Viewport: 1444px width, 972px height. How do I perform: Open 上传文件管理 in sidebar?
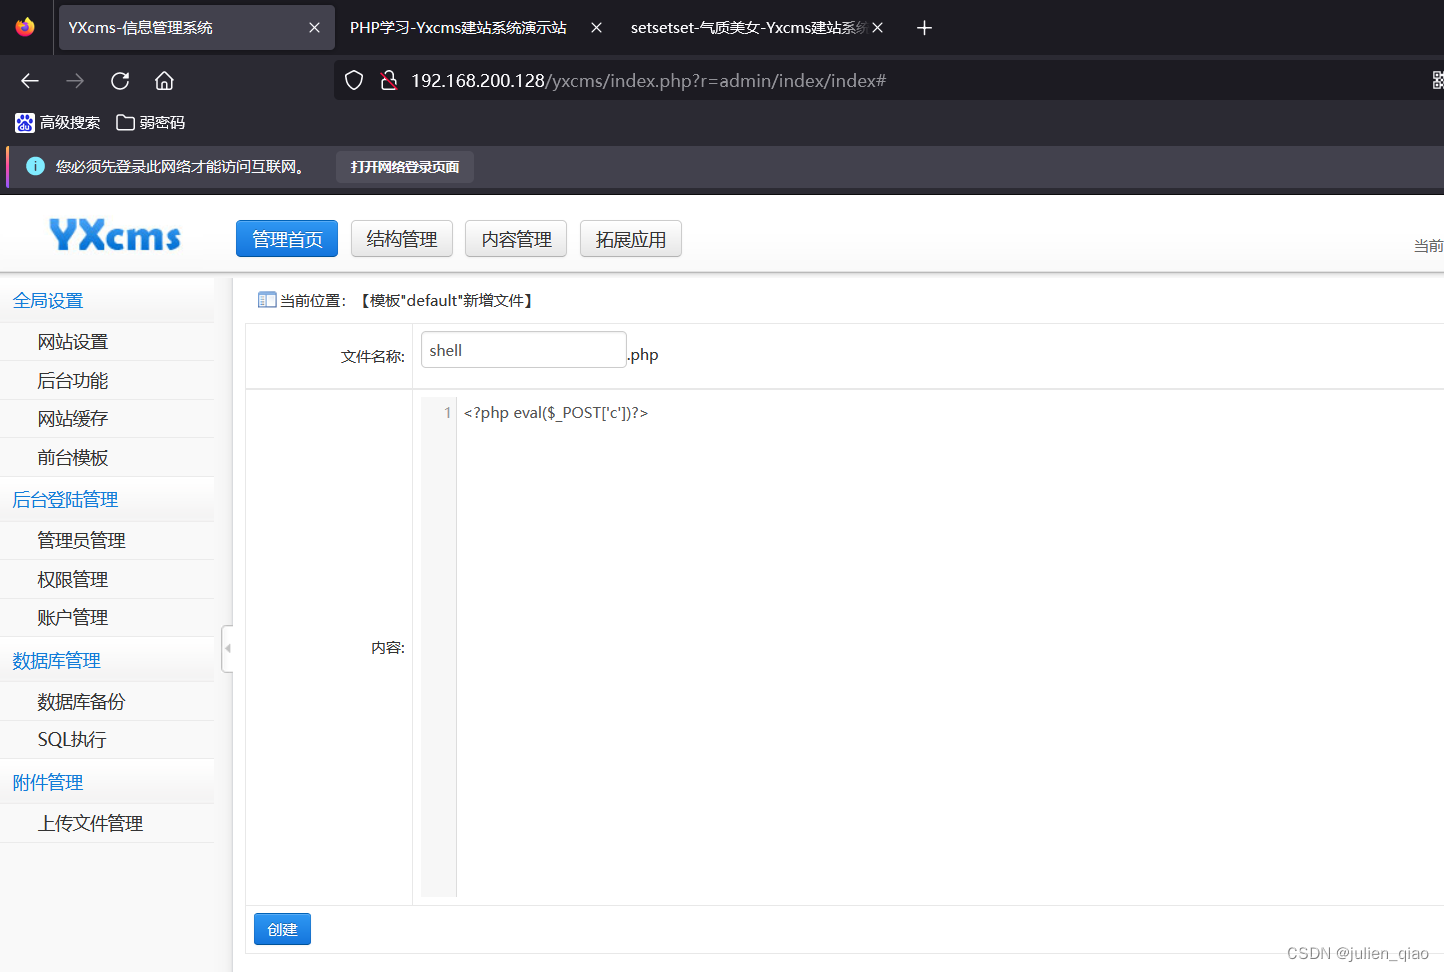coord(107,824)
